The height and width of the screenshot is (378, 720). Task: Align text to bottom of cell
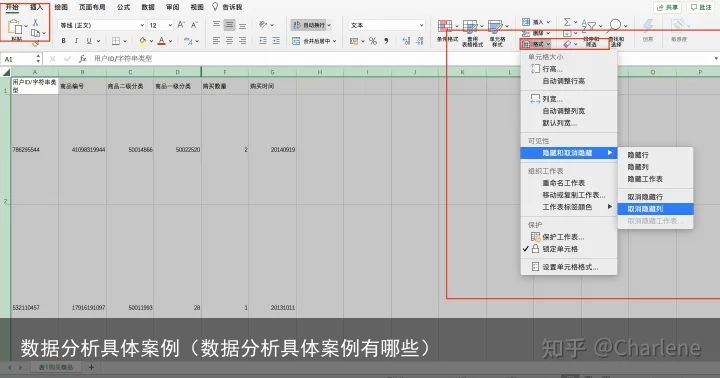click(242, 25)
